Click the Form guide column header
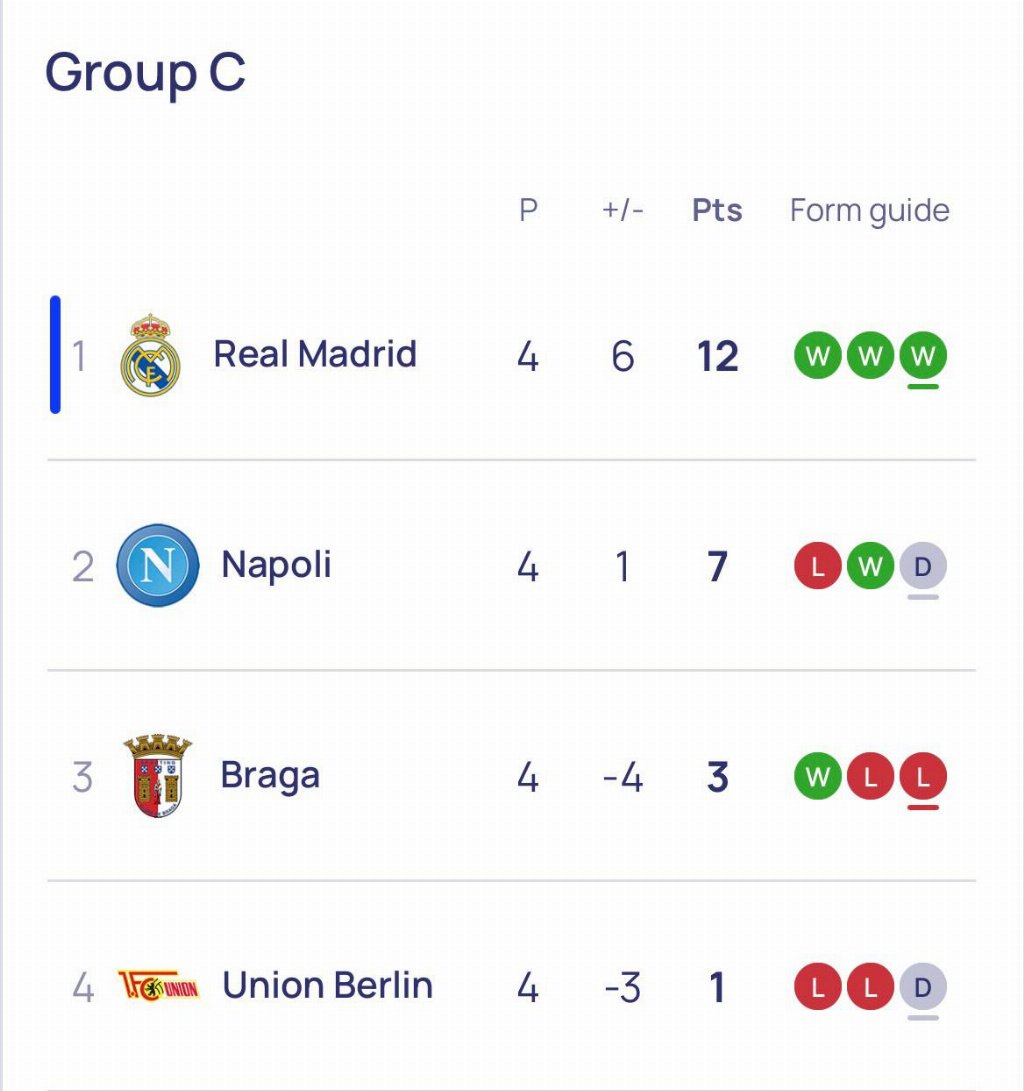Viewport: 1024px width, 1091px height. click(869, 211)
